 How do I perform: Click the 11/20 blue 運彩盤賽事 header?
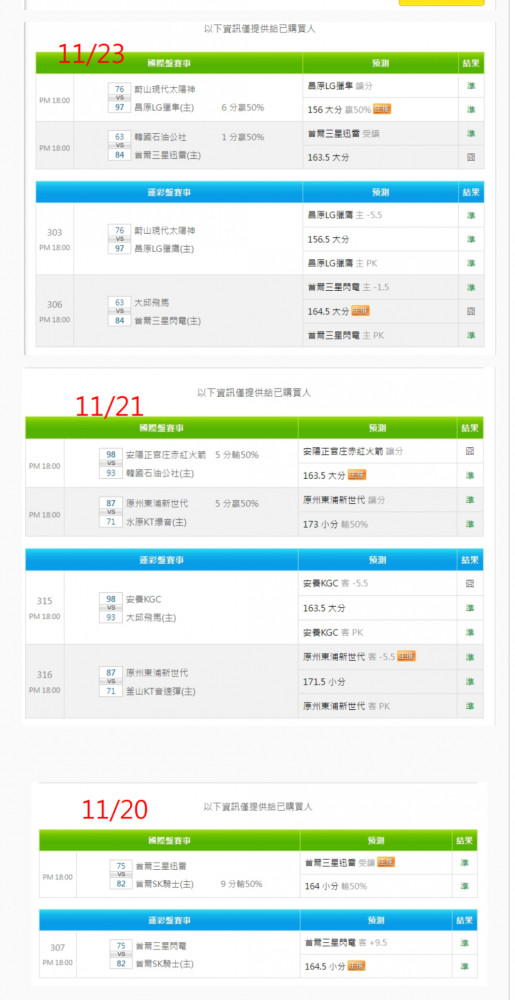[x=169, y=921]
